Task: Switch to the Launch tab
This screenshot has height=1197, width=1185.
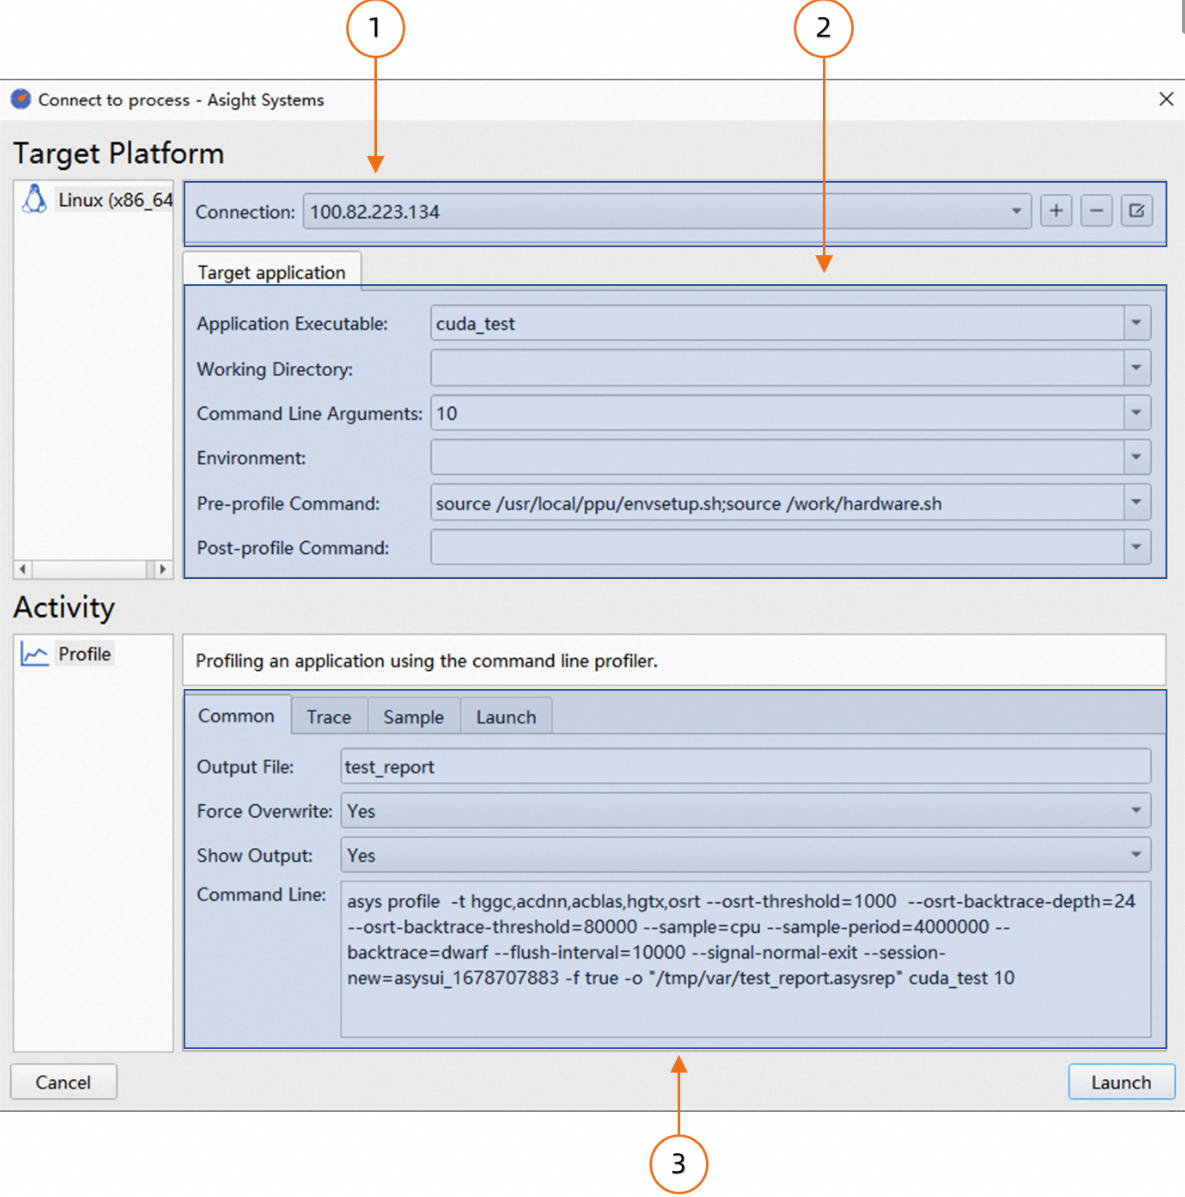Action: pos(506,717)
